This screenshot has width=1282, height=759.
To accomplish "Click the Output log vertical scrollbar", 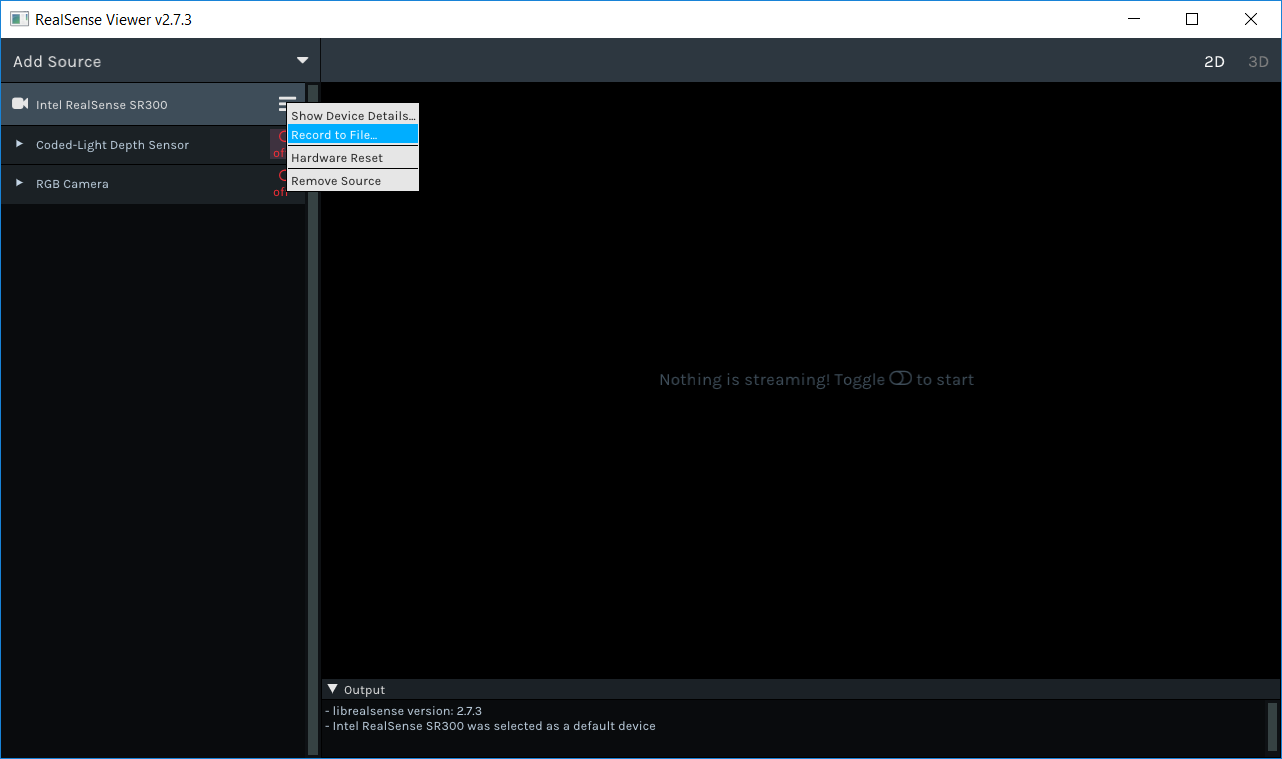I will [x=1272, y=725].
